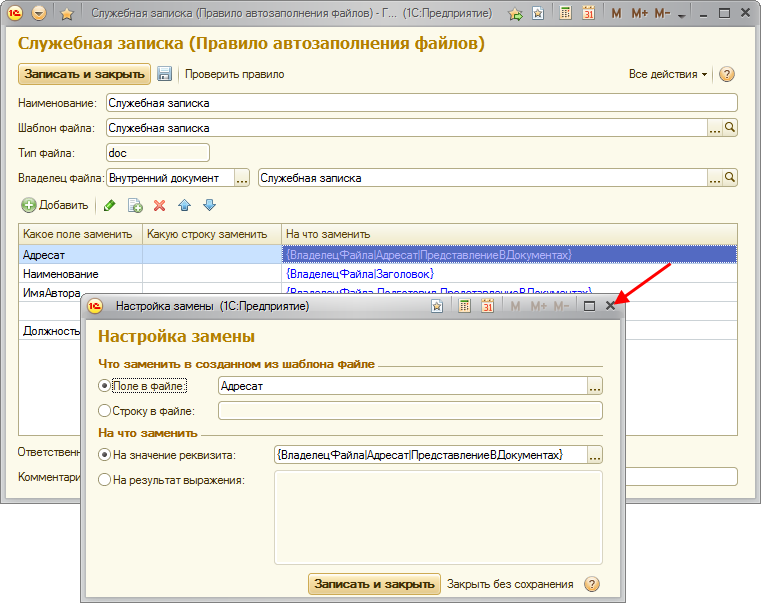Select the 'Должность' table row cell
The image size is (761, 603).
point(51,331)
